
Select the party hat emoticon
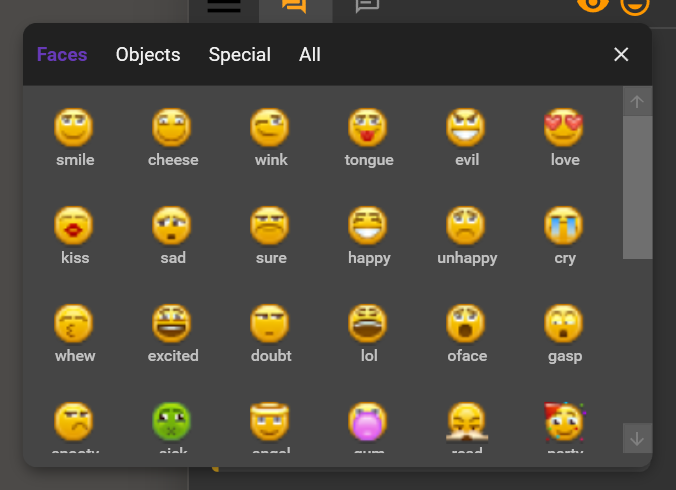tap(564, 422)
